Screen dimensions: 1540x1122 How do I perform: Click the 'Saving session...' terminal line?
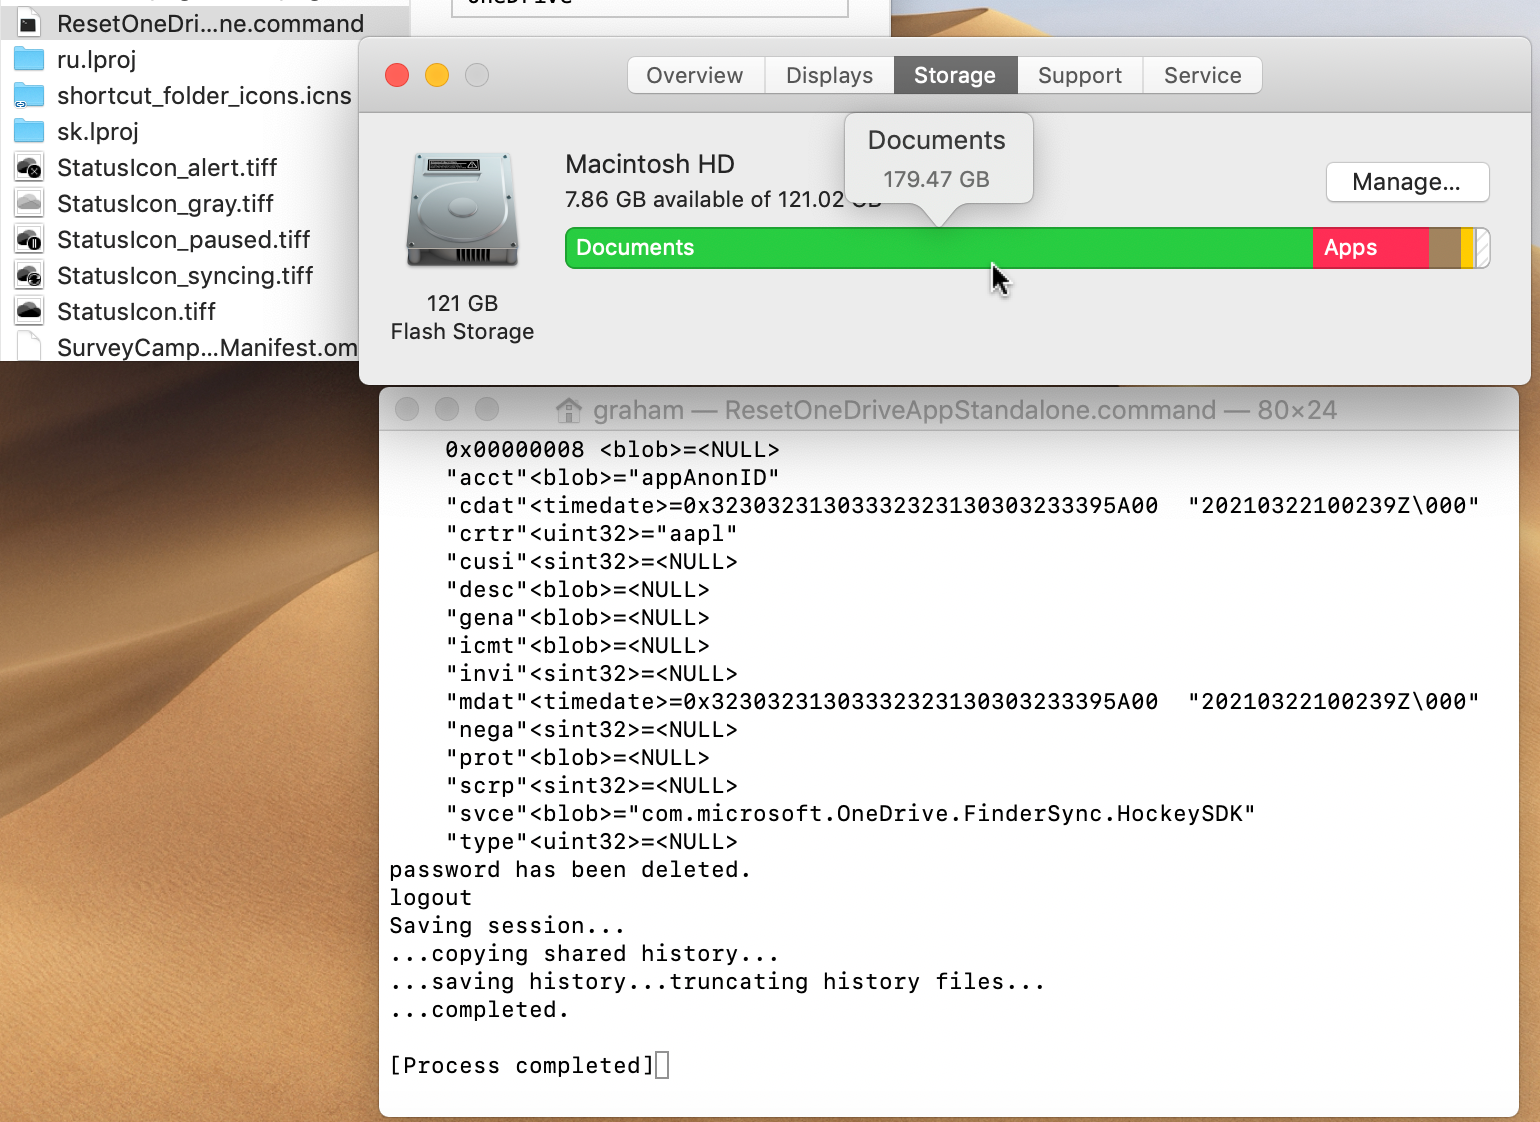pos(507,926)
